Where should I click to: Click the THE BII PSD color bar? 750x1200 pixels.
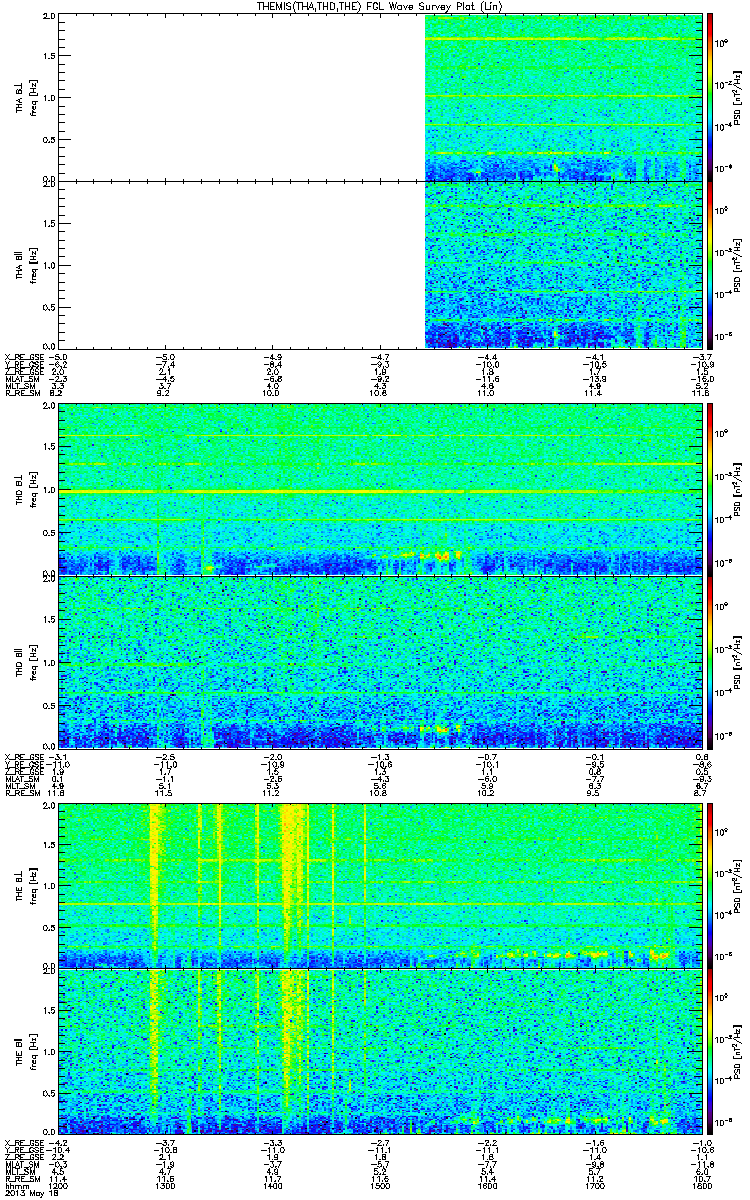click(x=710, y=1052)
